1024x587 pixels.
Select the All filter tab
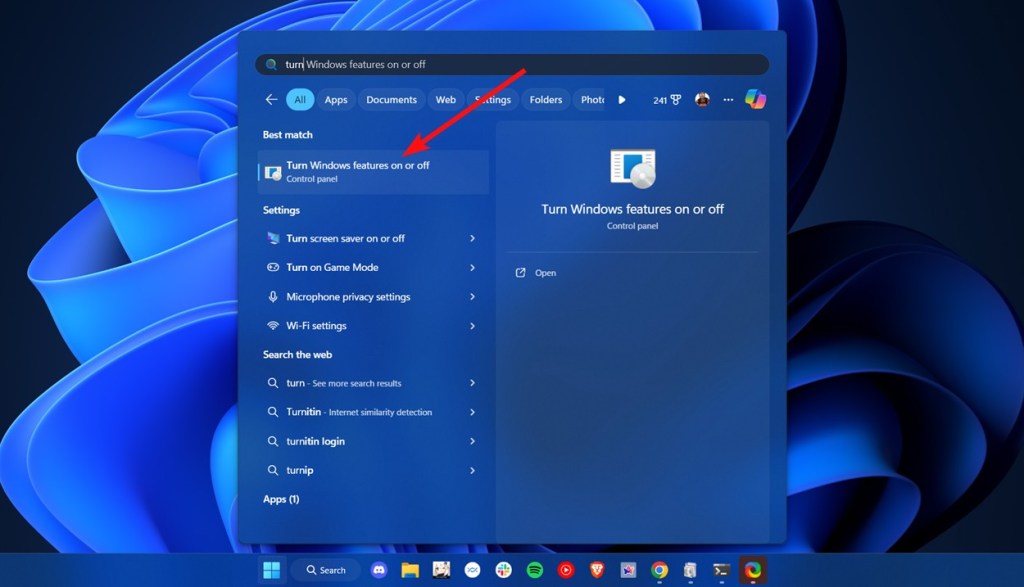pyautogui.click(x=300, y=99)
